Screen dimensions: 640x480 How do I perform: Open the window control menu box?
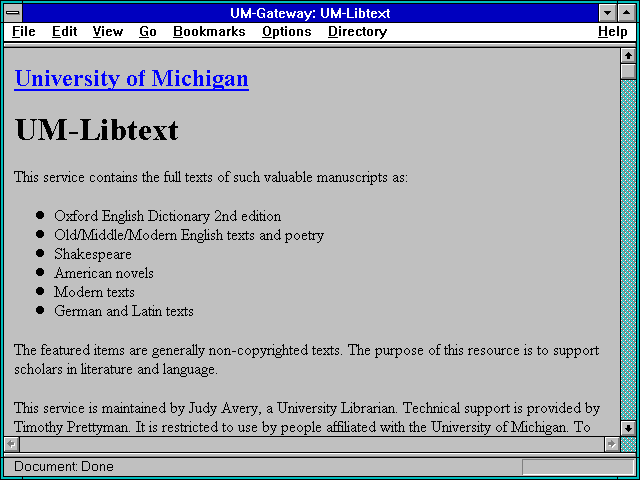coord(13,13)
